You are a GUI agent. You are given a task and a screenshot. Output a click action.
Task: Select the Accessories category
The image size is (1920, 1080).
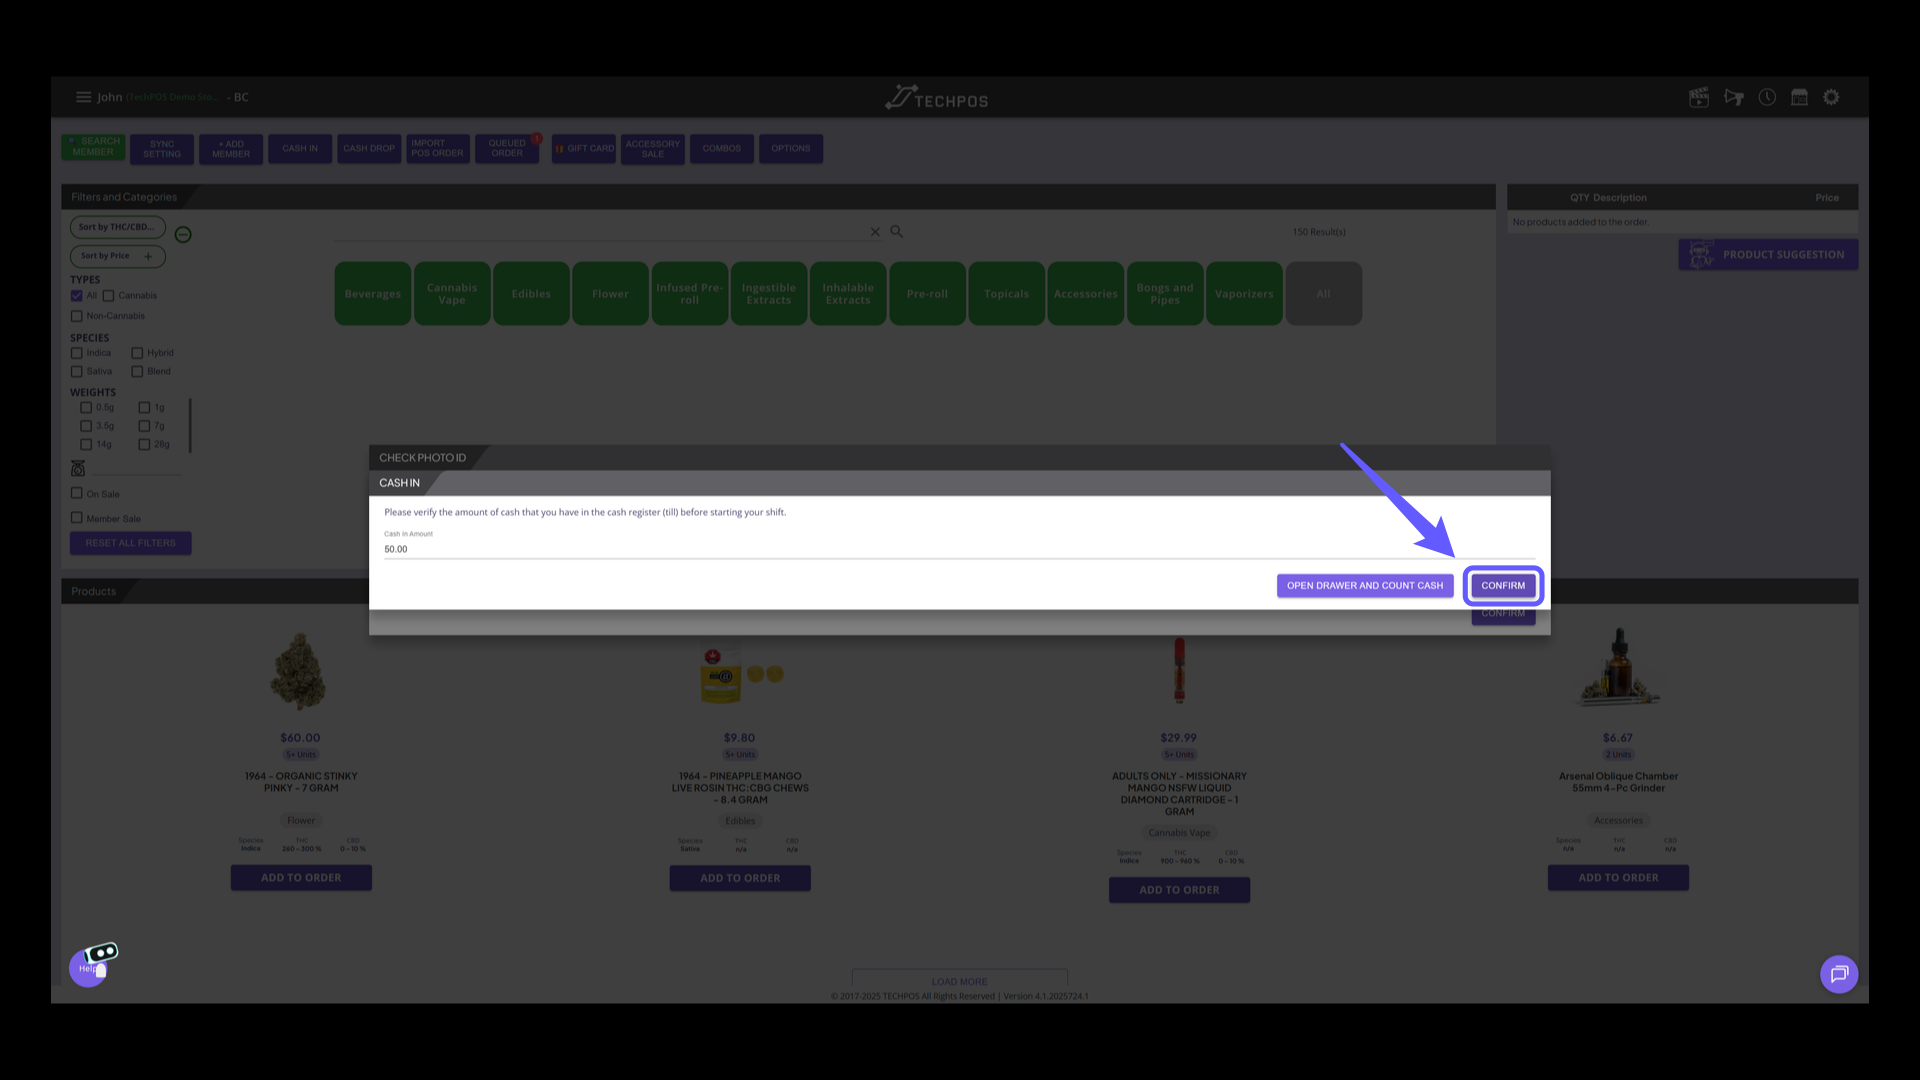click(1086, 294)
